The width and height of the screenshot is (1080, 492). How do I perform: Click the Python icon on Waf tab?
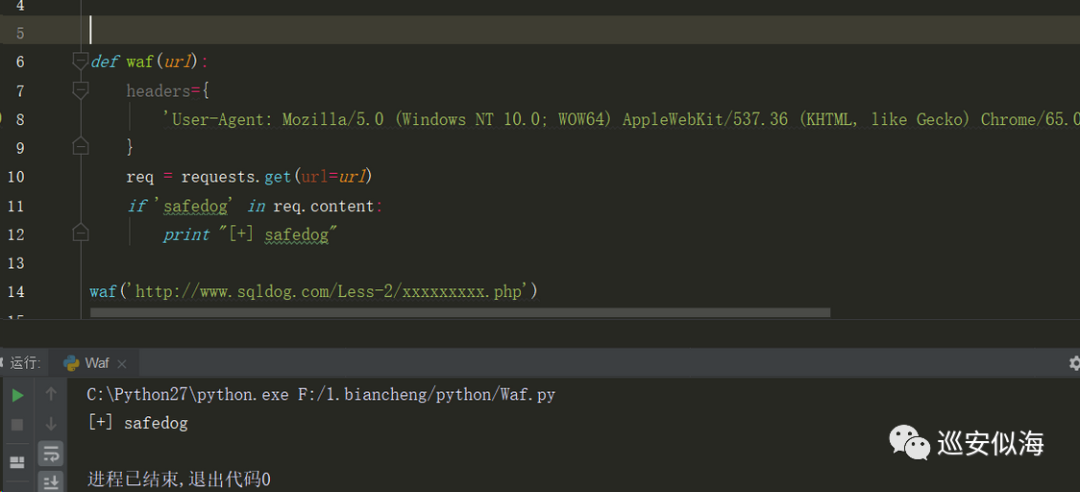pos(71,363)
